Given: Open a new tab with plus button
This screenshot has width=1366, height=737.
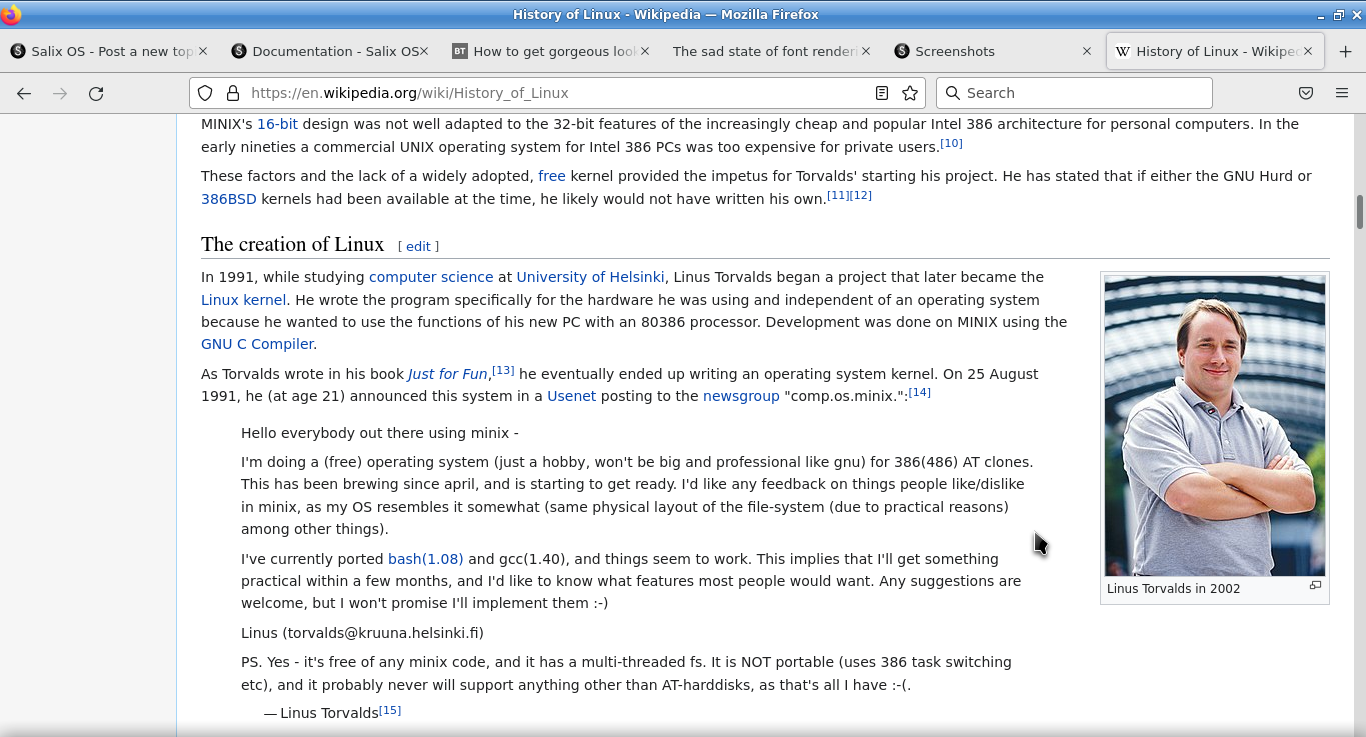Looking at the screenshot, I should click(x=1345, y=51).
